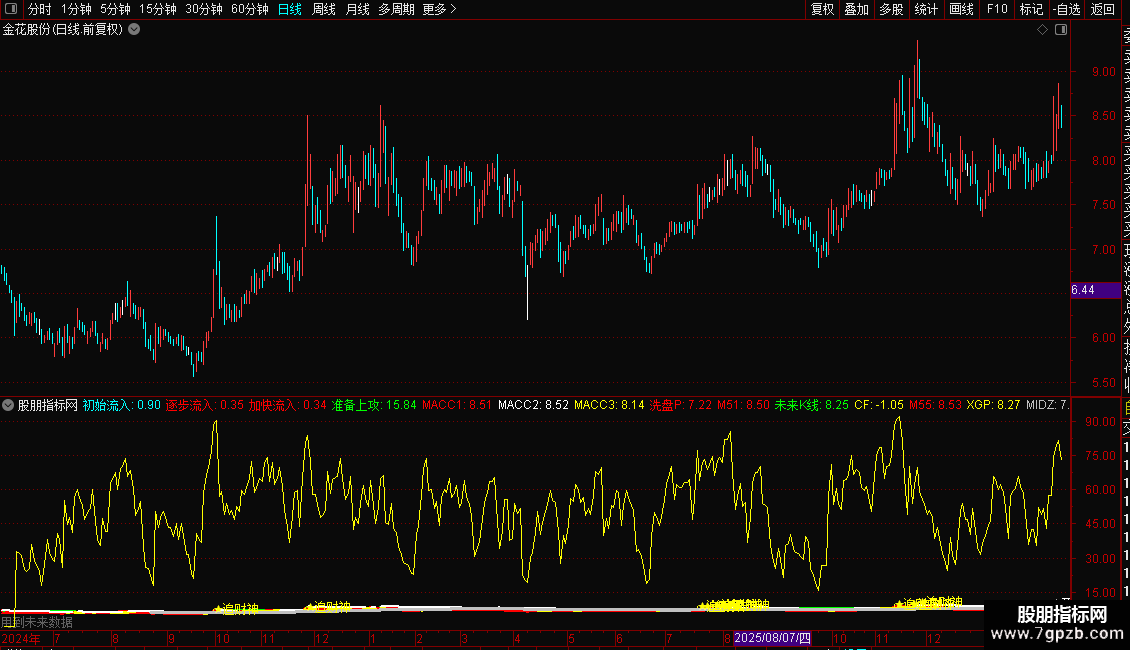
Task: Select the 30分钟 period
Action: (204, 9)
